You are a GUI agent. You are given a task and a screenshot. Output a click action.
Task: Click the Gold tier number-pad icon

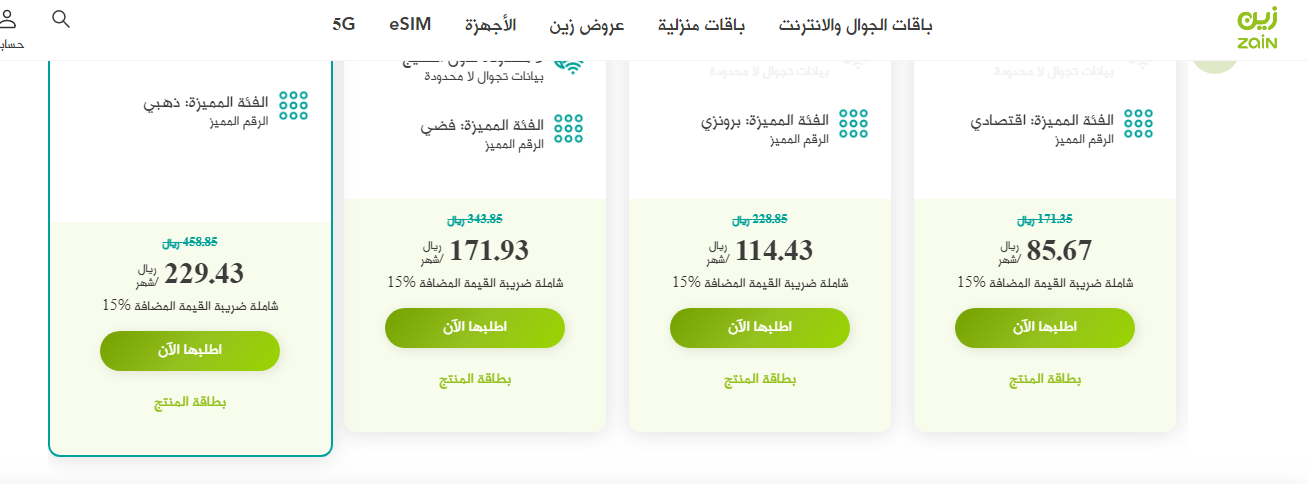[x=293, y=106]
